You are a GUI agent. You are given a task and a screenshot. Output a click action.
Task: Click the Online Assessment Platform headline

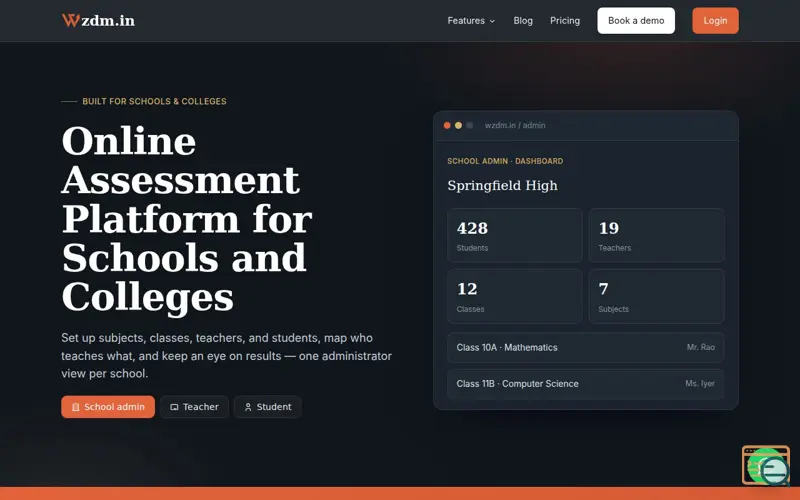pyautogui.click(x=187, y=218)
